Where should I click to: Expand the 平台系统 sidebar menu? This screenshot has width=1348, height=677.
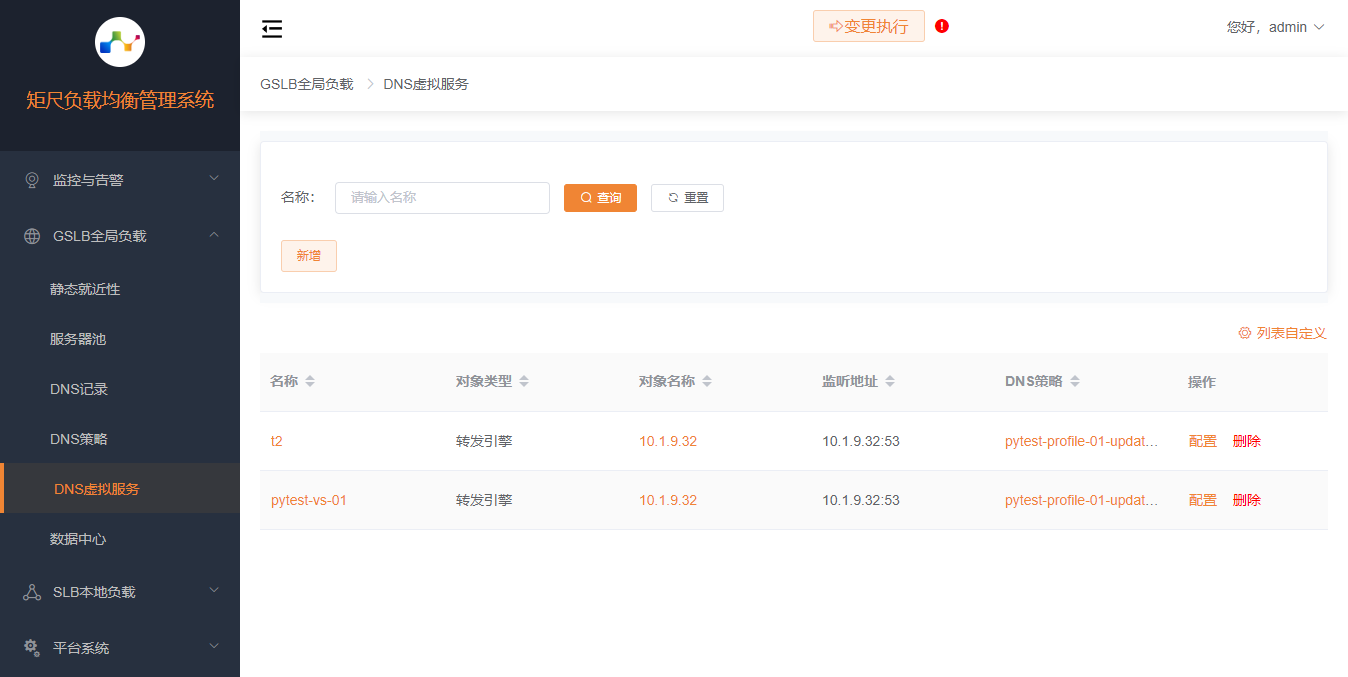click(120, 648)
